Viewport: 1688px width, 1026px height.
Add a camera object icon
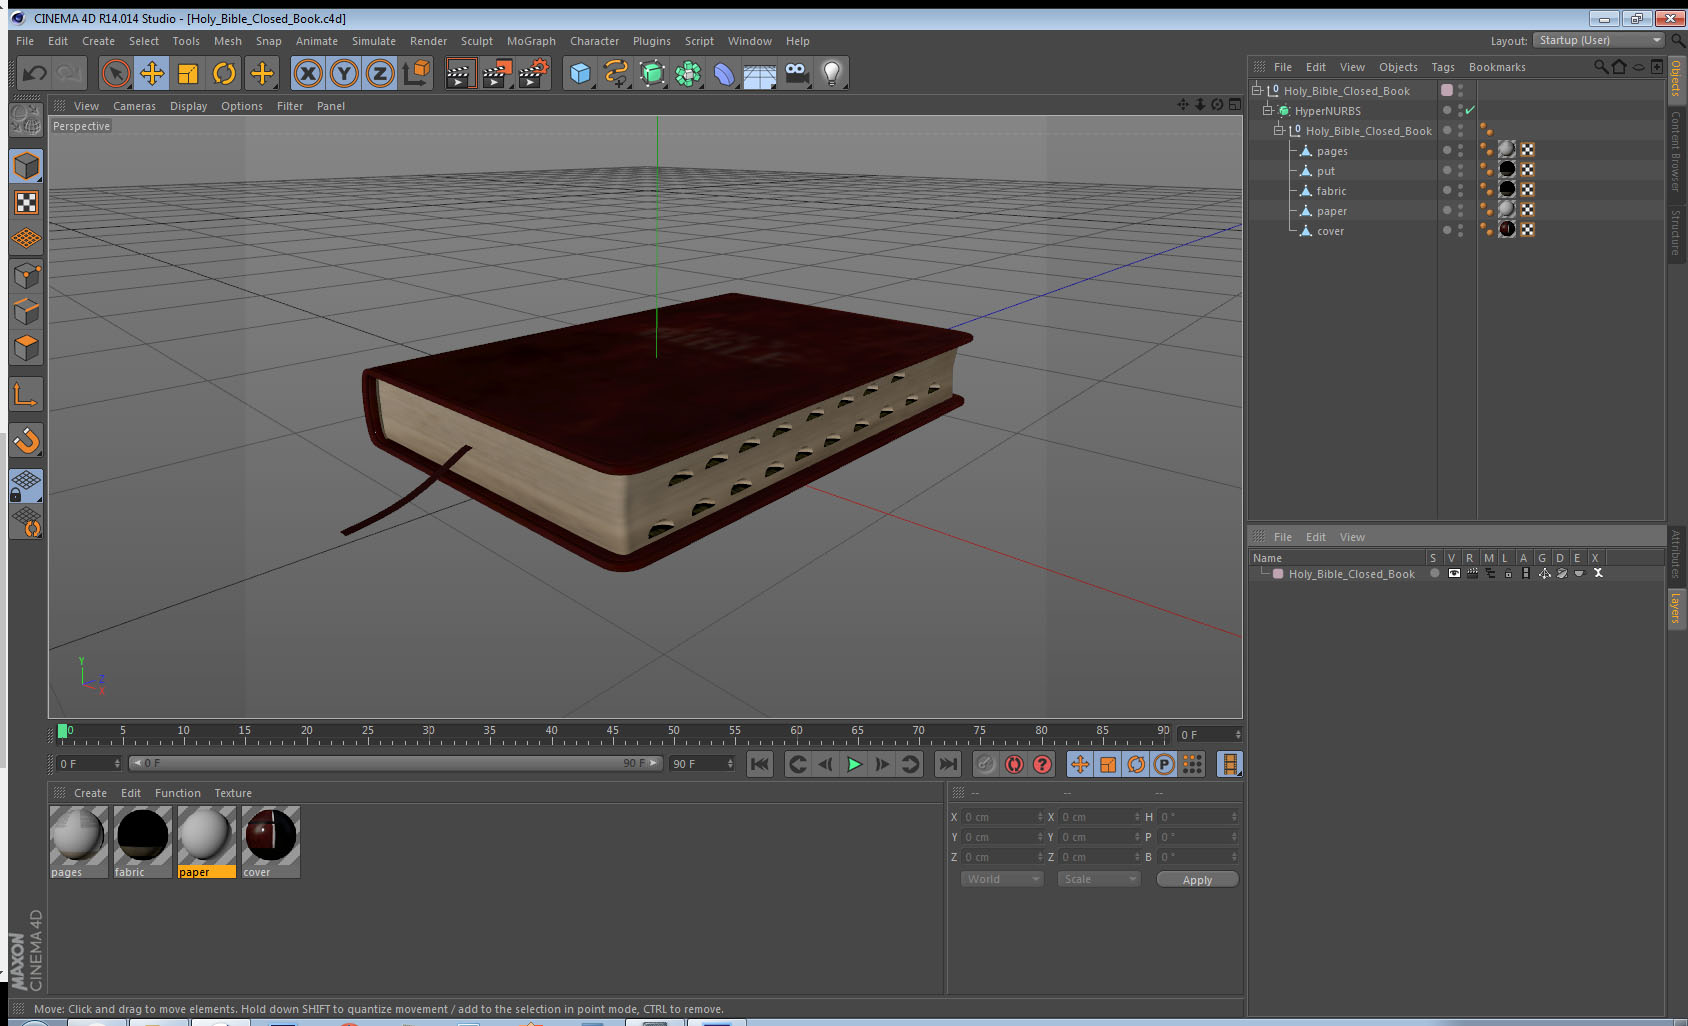pyautogui.click(x=796, y=73)
